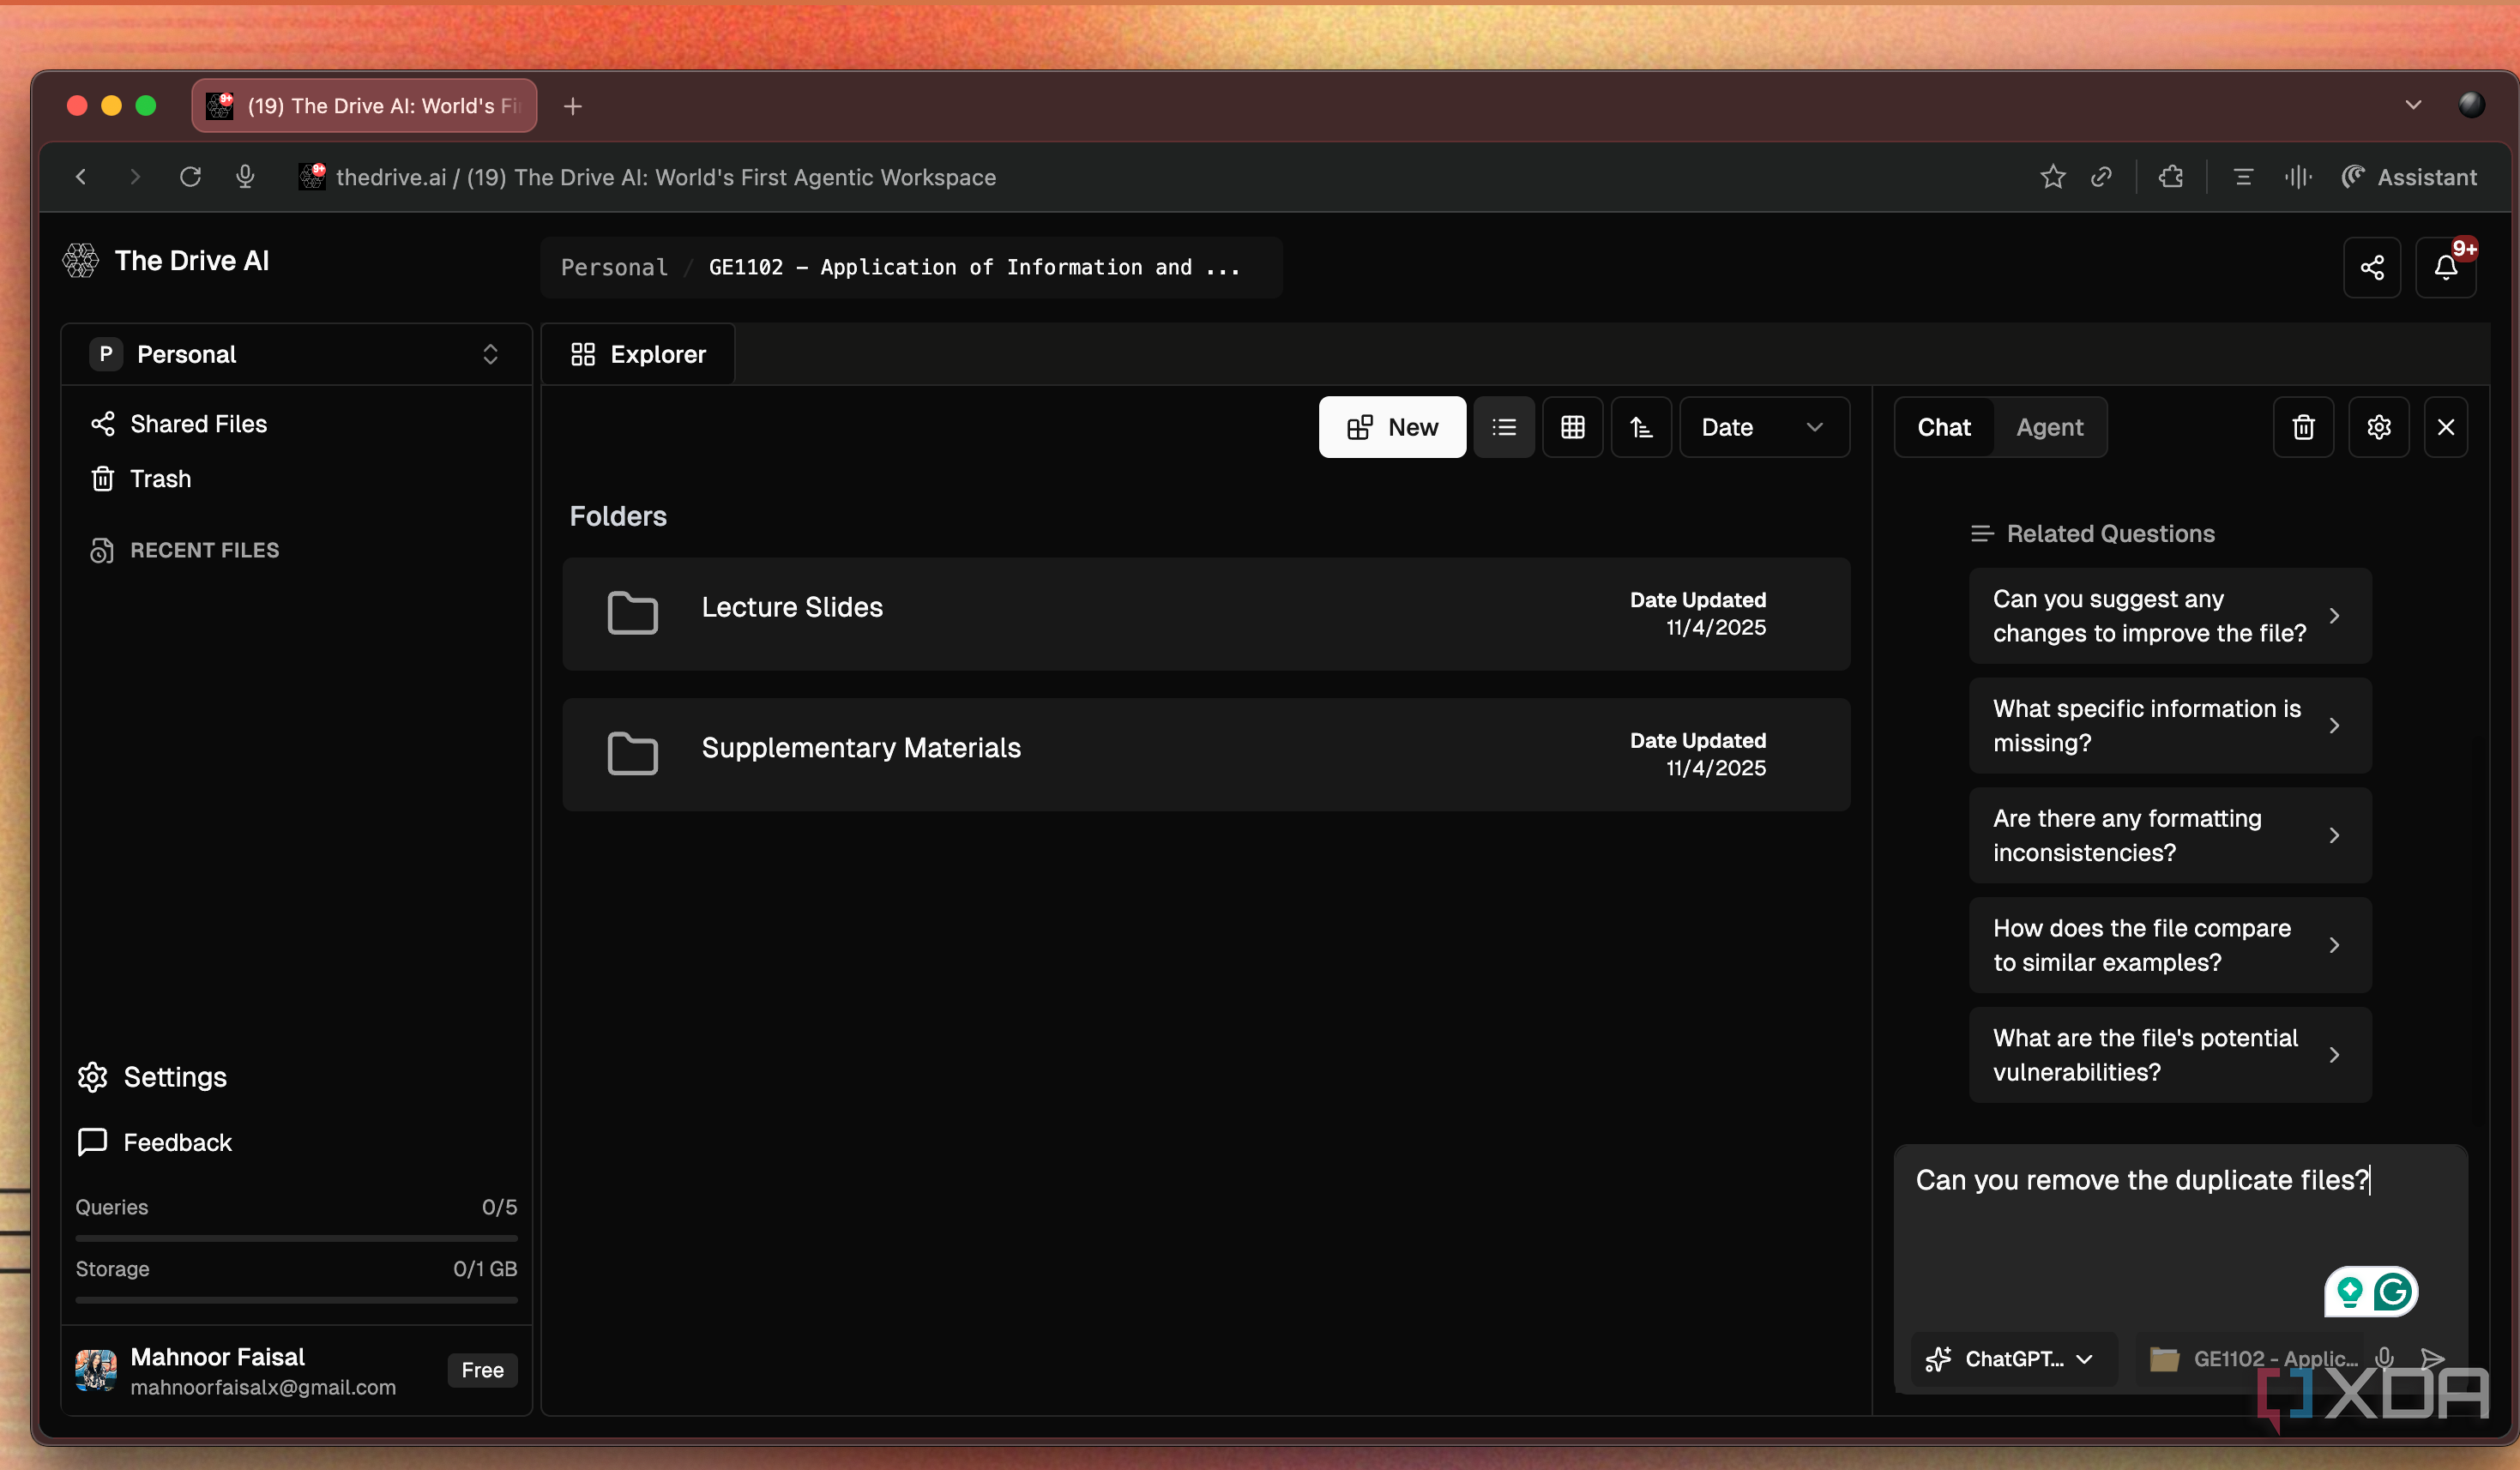Ask about file's potential vulnerabilities
The width and height of the screenshot is (2520, 1470).
pyautogui.click(x=2169, y=1054)
